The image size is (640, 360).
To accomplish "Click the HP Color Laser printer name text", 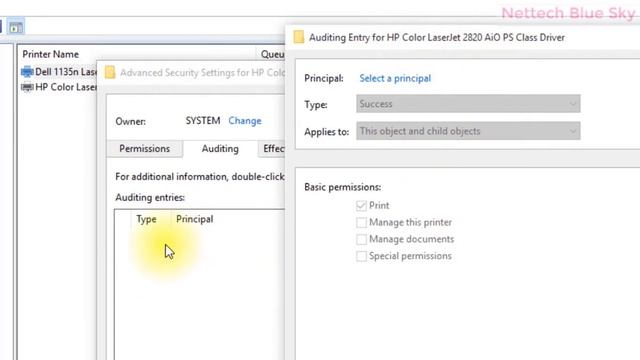I will [x=66, y=87].
